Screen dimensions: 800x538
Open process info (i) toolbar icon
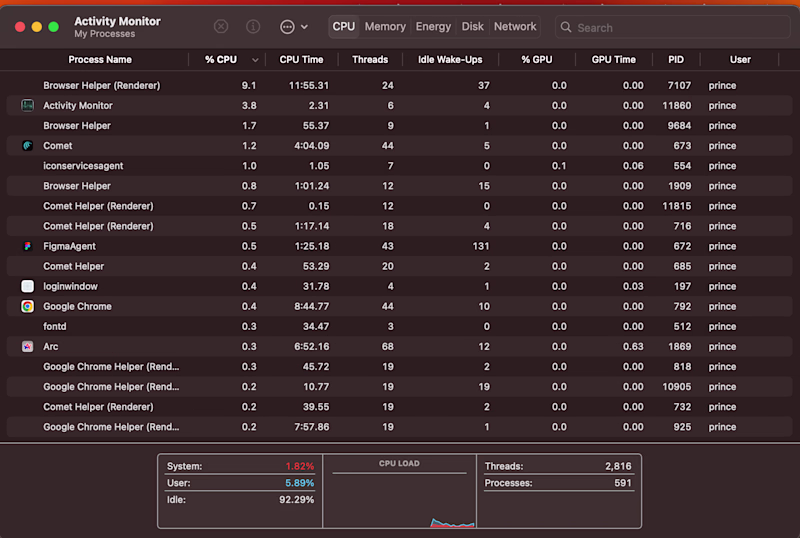pos(253,27)
